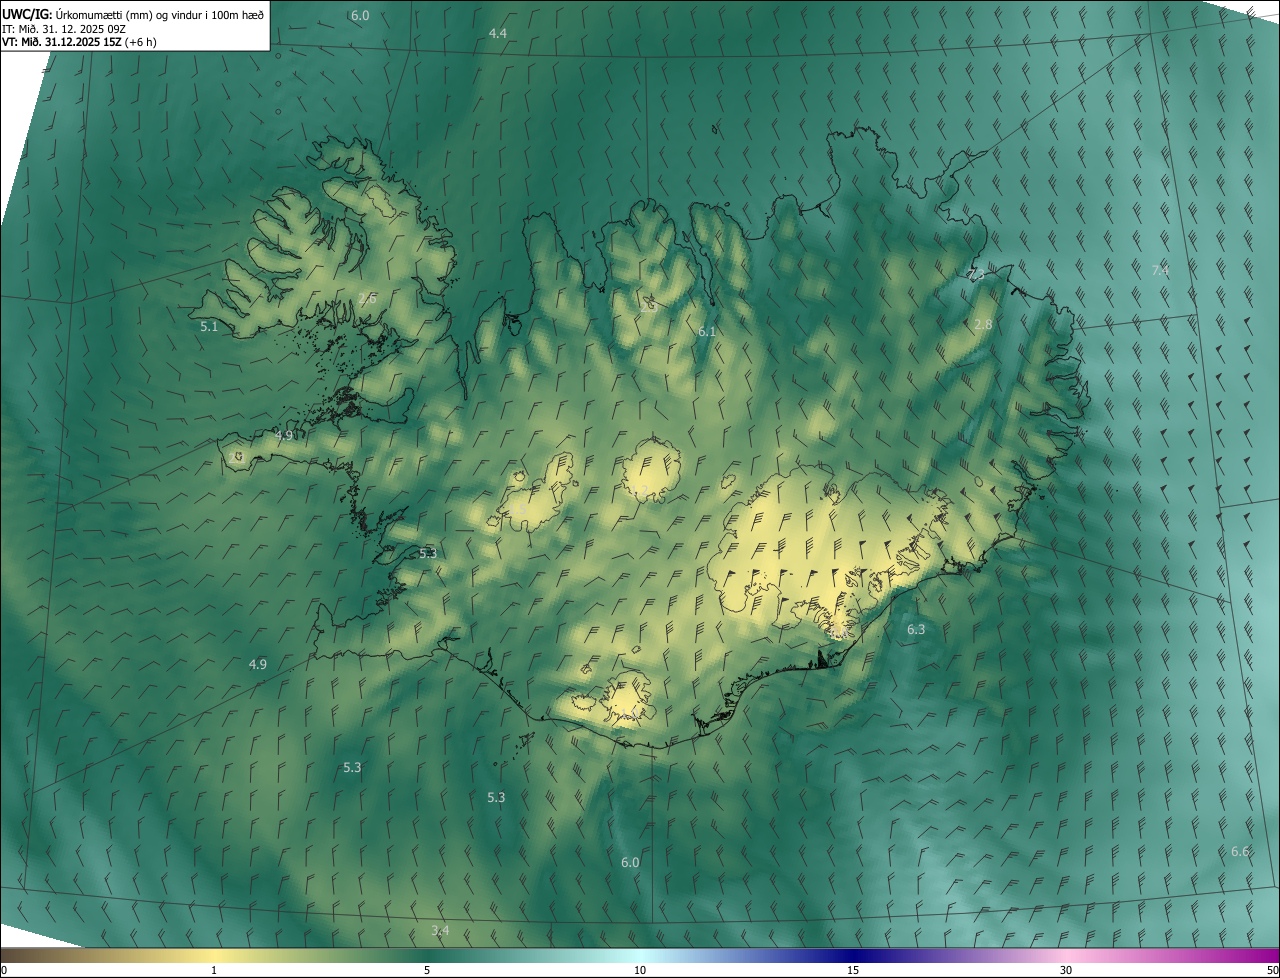Click the map value label "4.4"
Image resolution: width=1280 pixels, height=978 pixels.
tap(497, 33)
